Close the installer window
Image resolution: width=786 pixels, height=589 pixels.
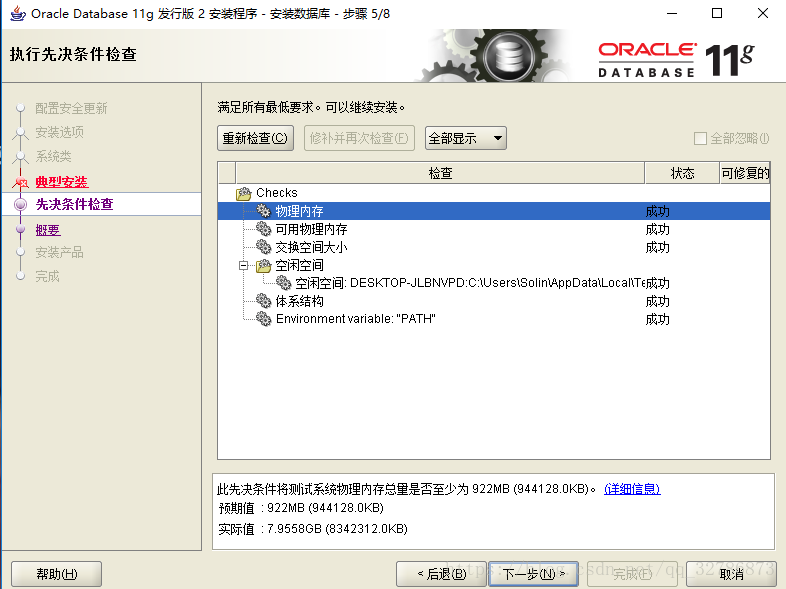762,14
